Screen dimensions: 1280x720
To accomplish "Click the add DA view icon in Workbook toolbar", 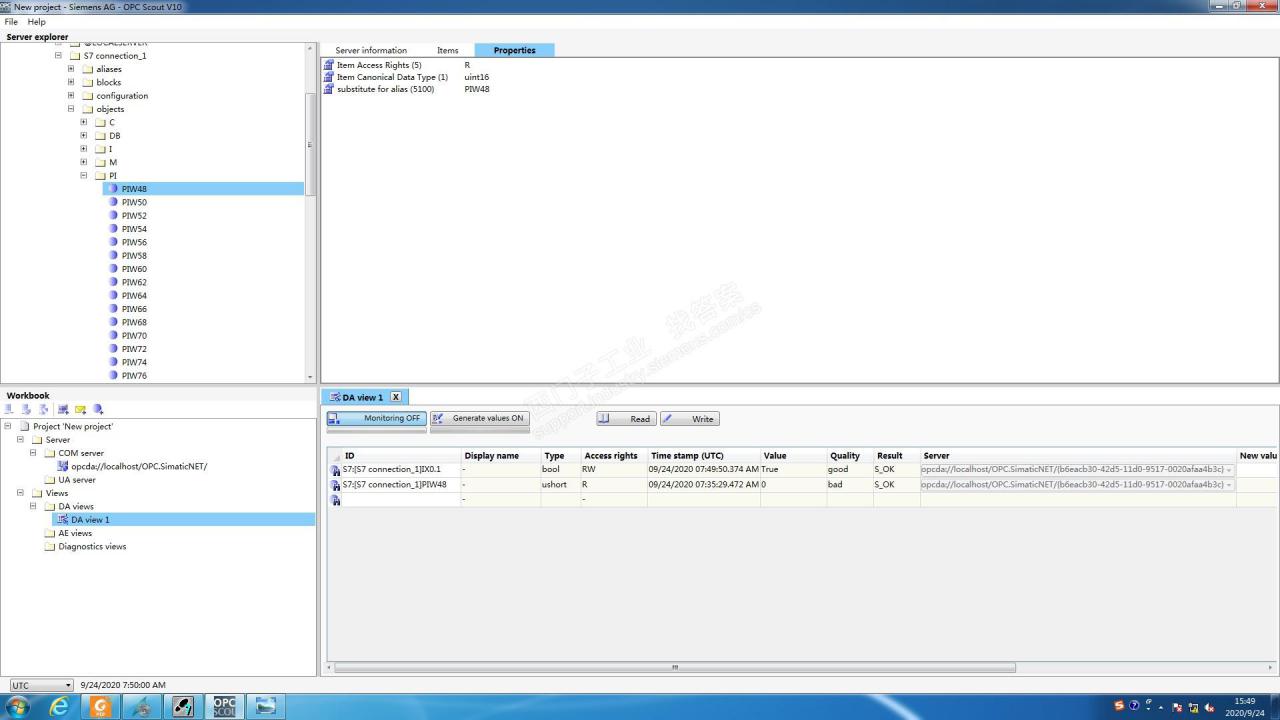I will (63, 409).
